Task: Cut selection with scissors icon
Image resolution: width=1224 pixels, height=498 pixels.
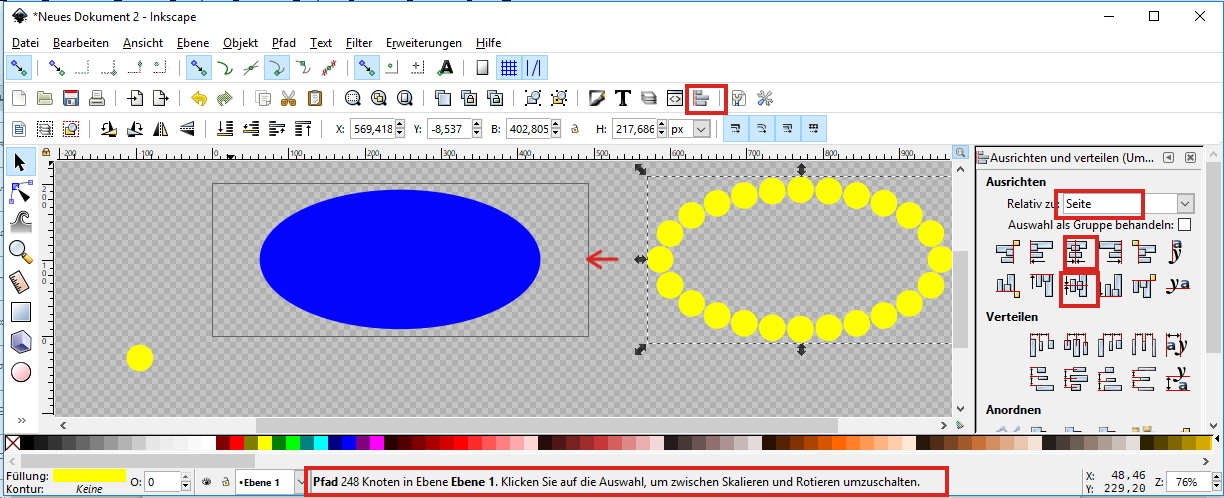Action: (x=289, y=98)
